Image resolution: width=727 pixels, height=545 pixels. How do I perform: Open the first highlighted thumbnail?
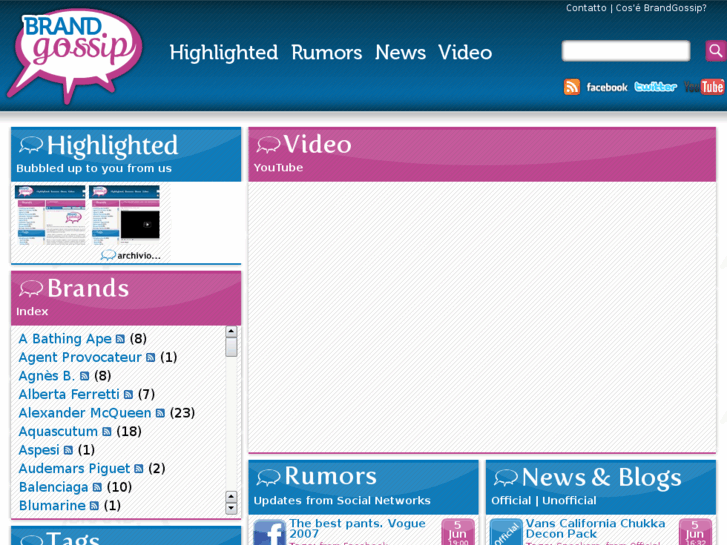(50, 215)
